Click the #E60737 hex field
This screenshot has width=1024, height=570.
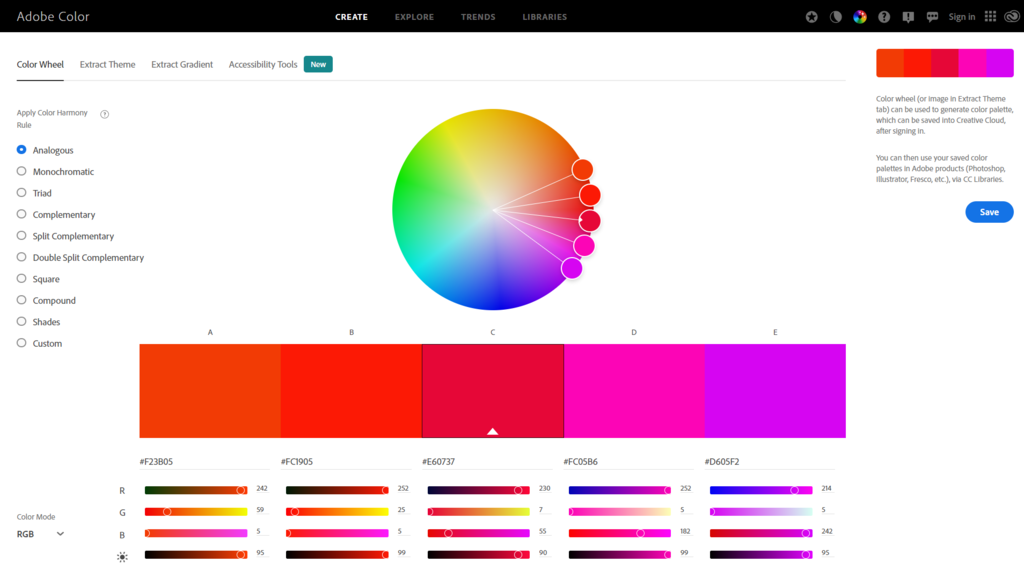tap(487, 462)
